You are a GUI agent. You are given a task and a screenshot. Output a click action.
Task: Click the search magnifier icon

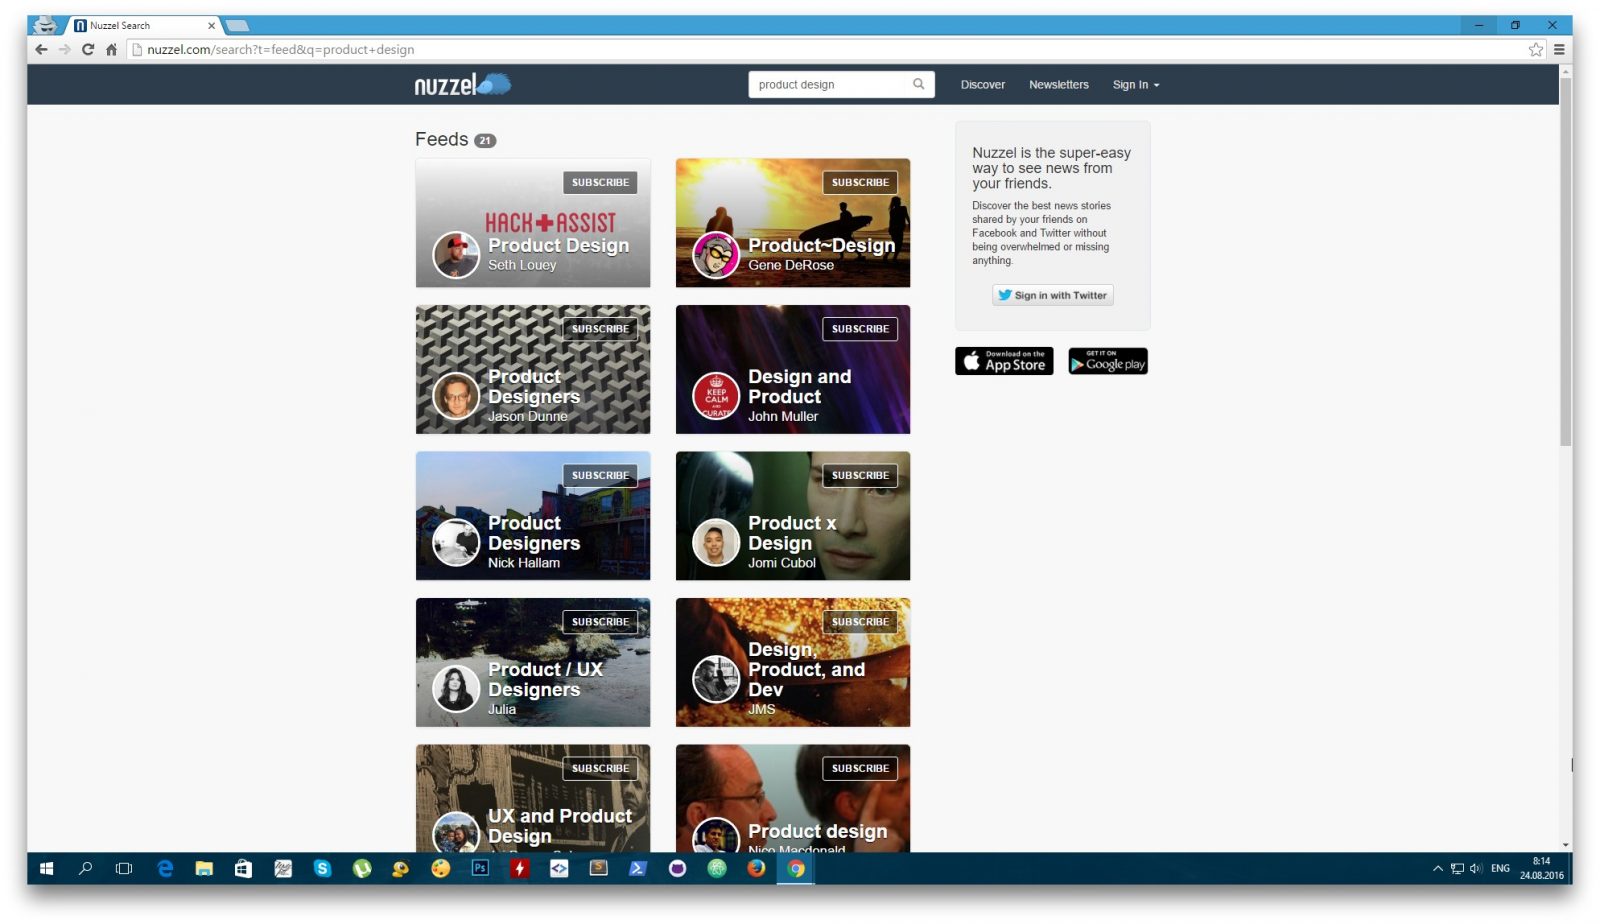(x=918, y=84)
